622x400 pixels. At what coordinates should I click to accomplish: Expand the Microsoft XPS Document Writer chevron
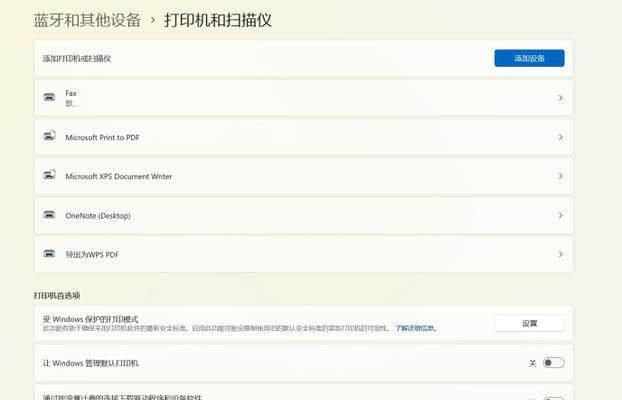pos(561,176)
